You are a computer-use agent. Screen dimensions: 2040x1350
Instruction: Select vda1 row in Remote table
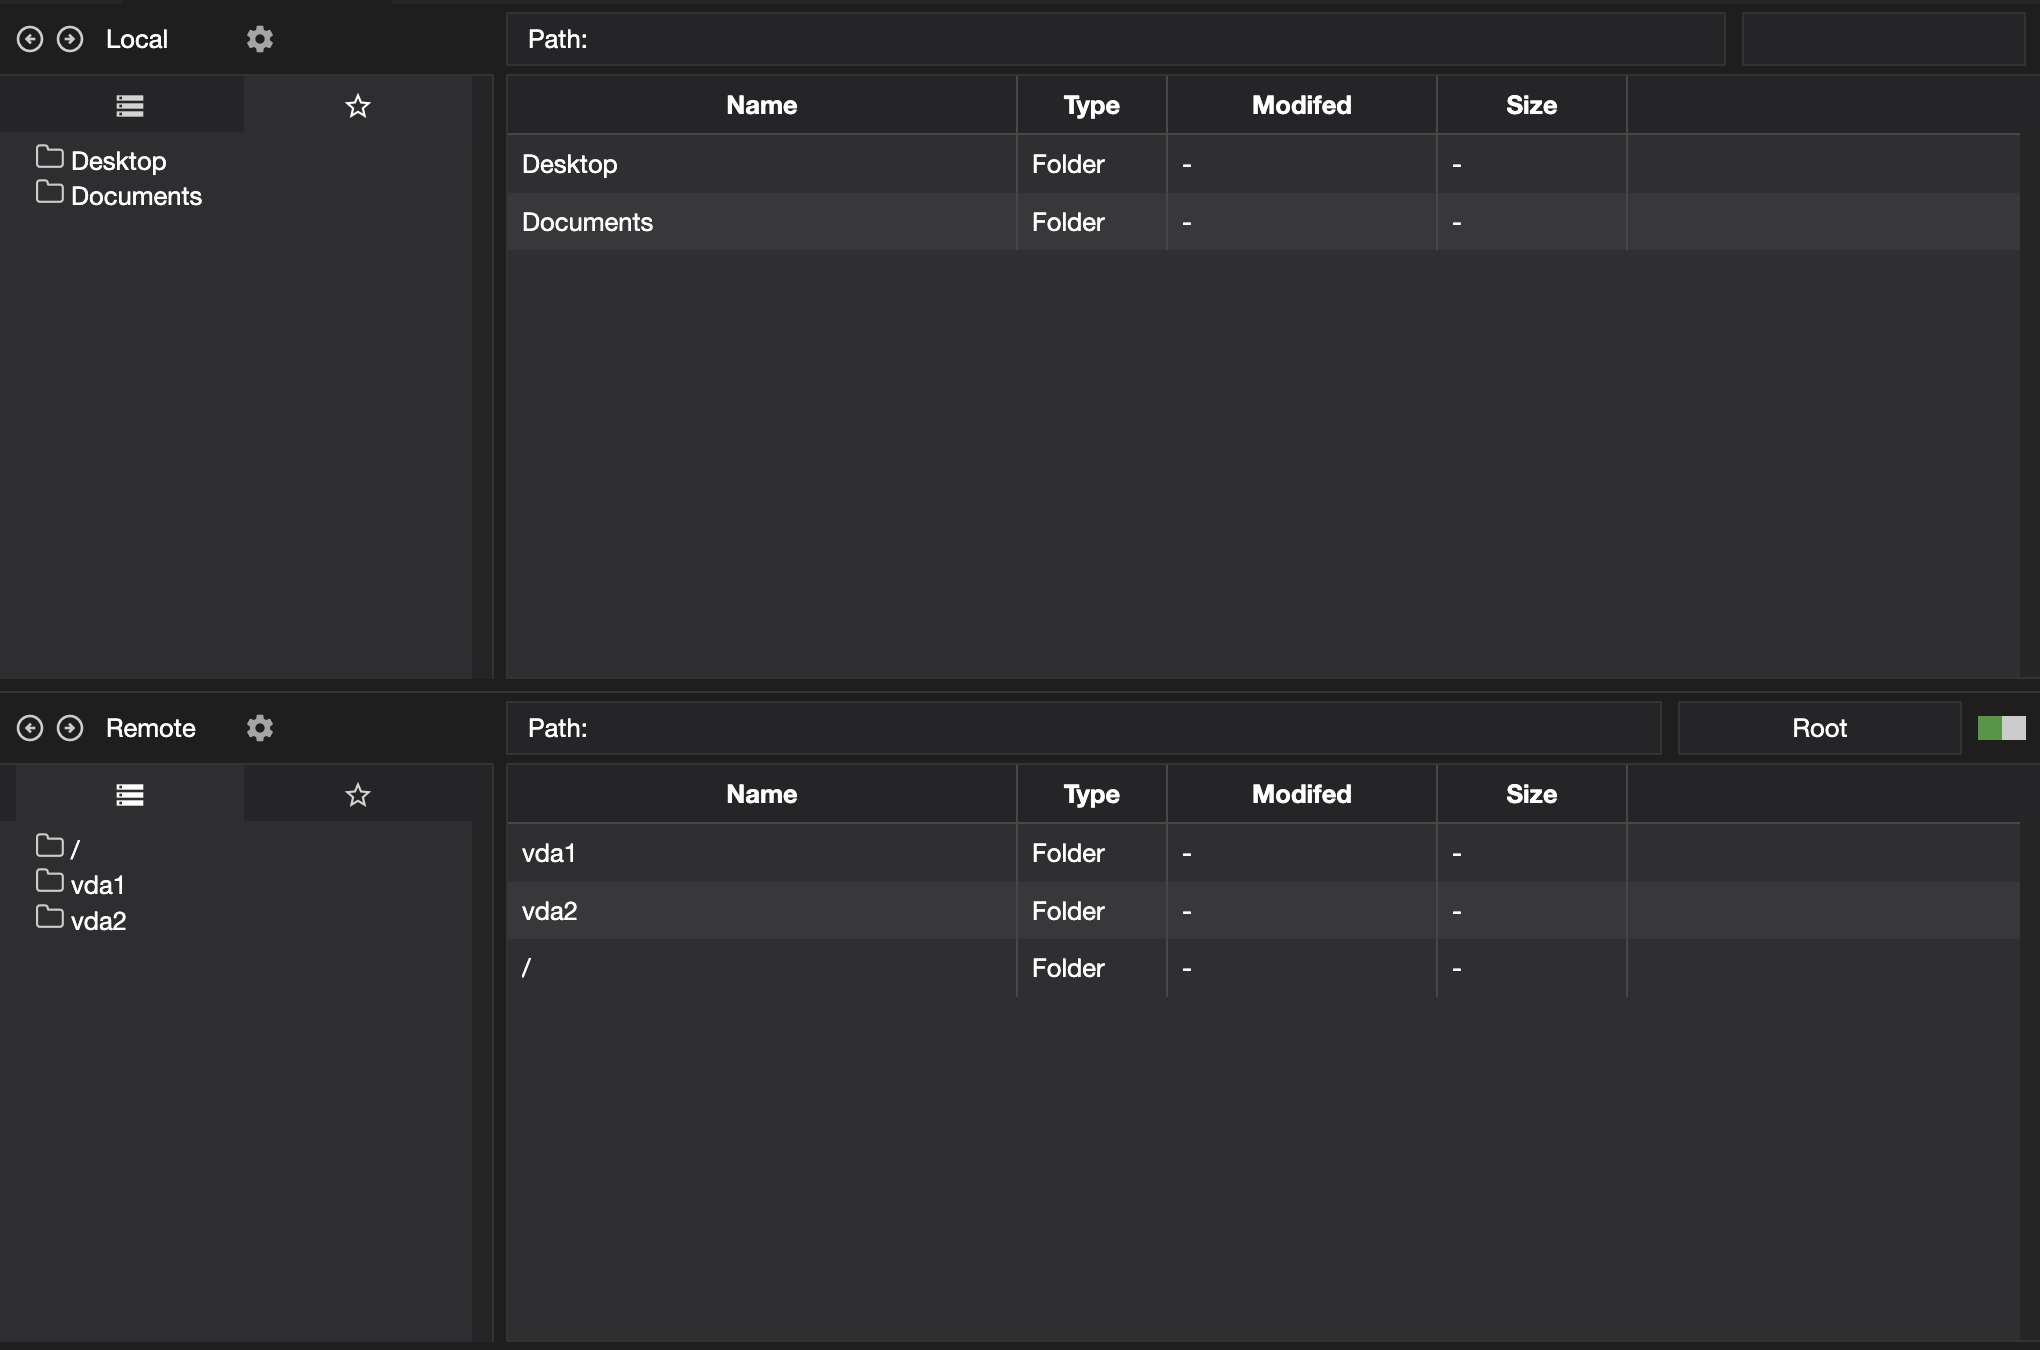pyautogui.click(x=1263, y=853)
